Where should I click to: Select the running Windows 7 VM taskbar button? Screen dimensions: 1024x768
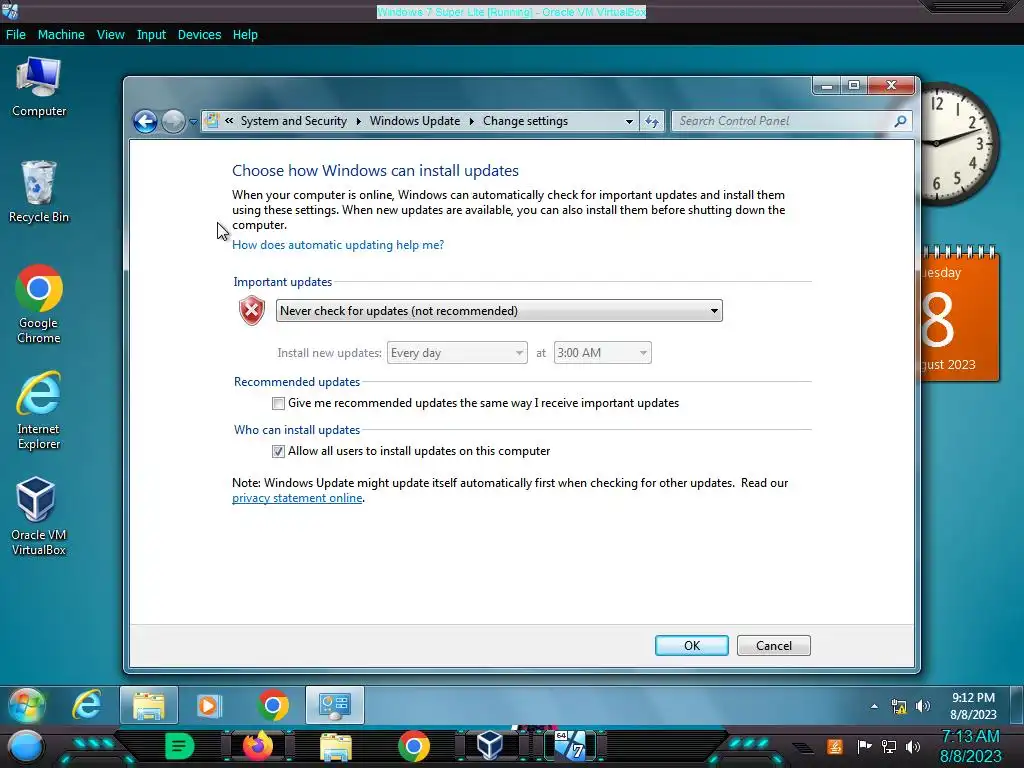[571, 746]
